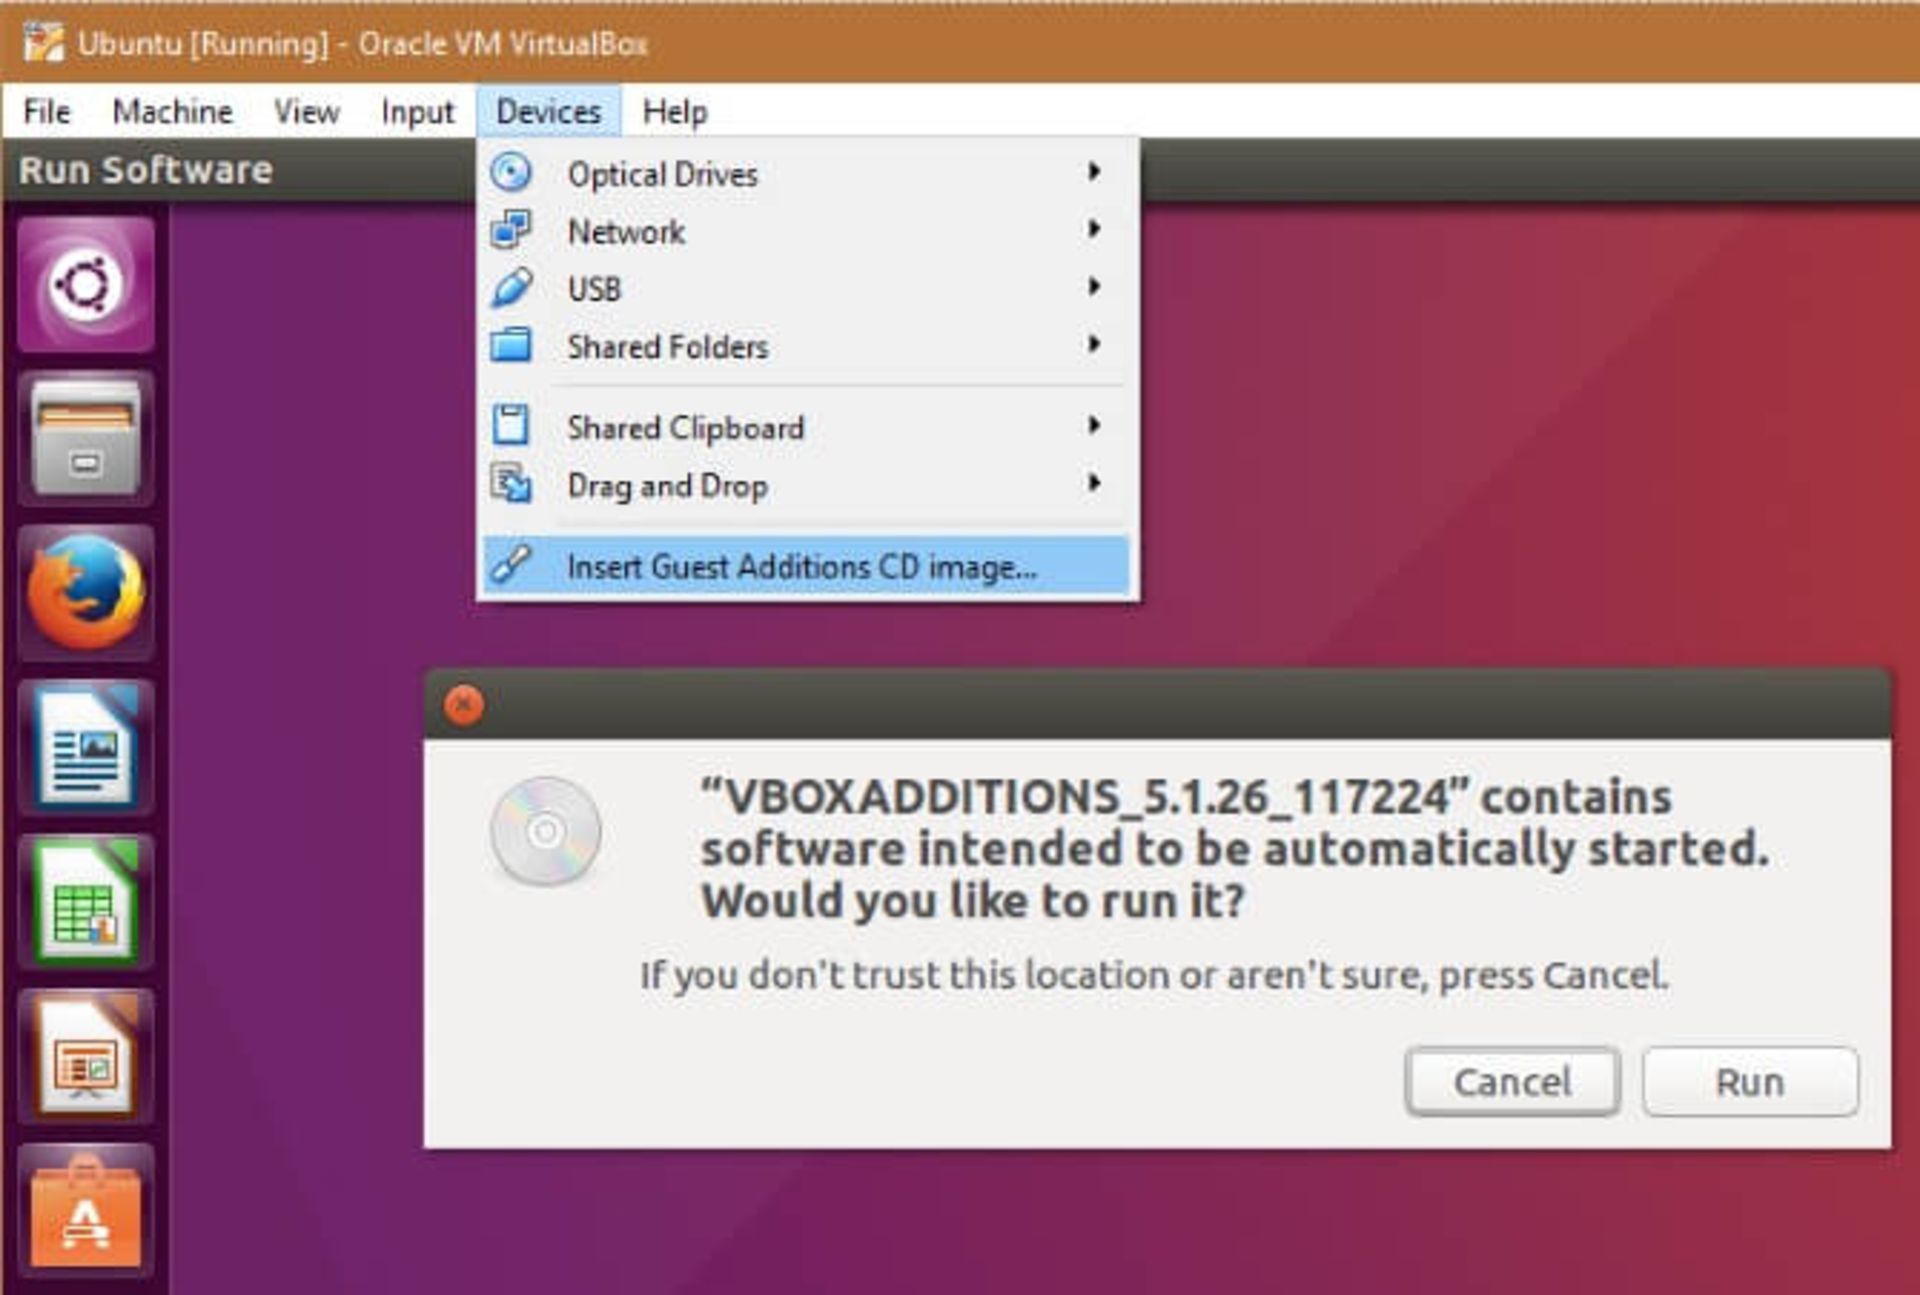Image resolution: width=1920 pixels, height=1295 pixels.
Task: Click the VBOXADDITIONS dialog heading text
Action: coord(1235,849)
